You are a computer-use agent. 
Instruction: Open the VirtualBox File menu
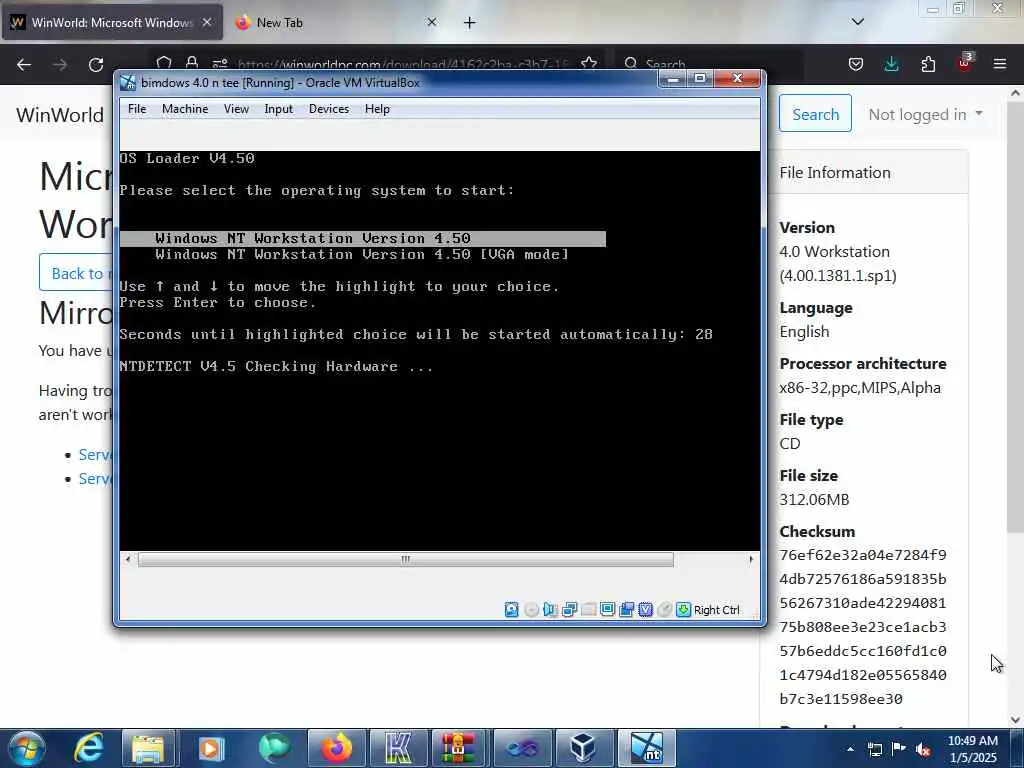pos(137,109)
